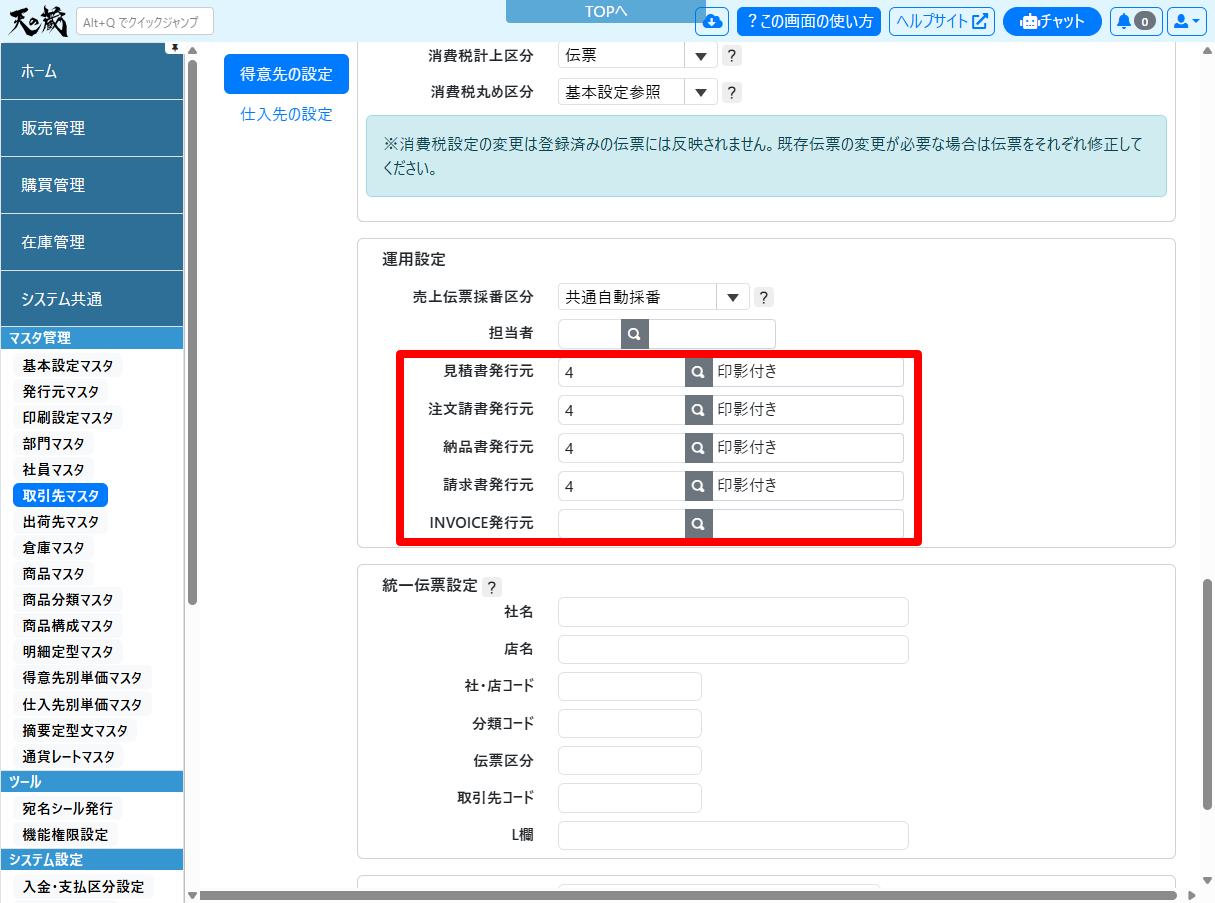Click the main vertical scrollbar thumb
The width and height of the screenshot is (1215, 903).
click(x=1207, y=692)
